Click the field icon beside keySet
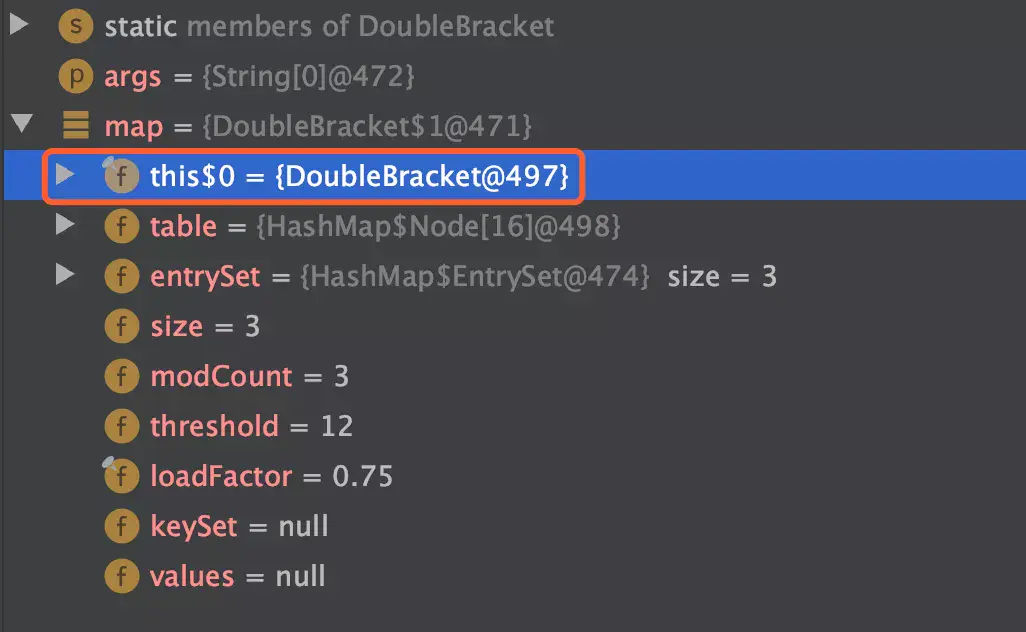This screenshot has height=632, width=1026. point(121,527)
